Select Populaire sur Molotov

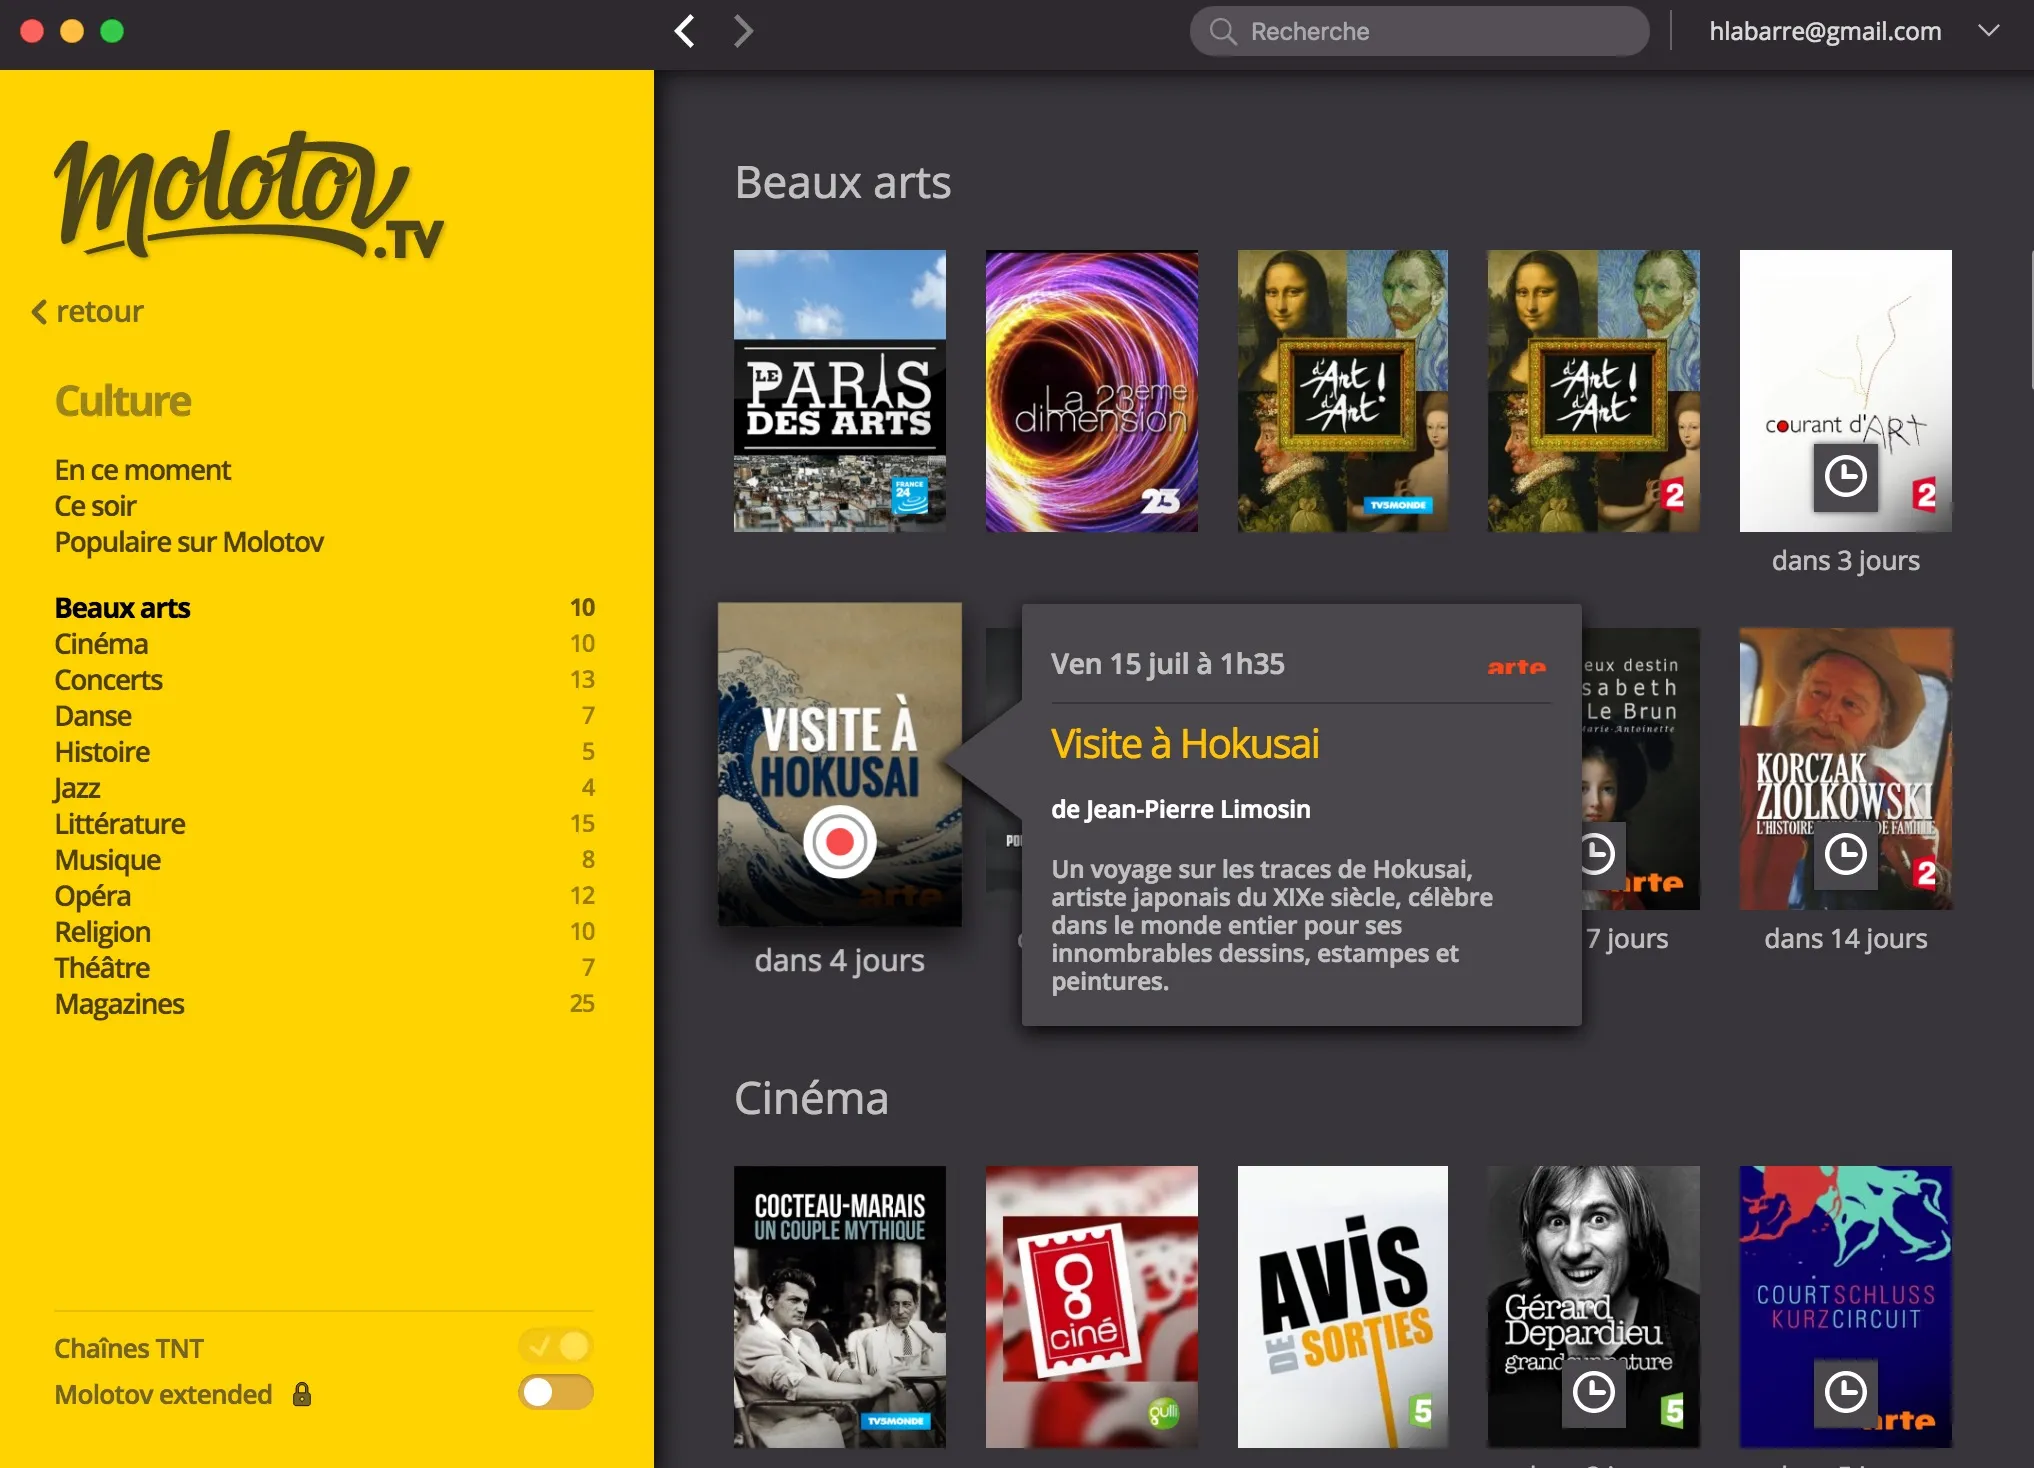click(189, 542)
